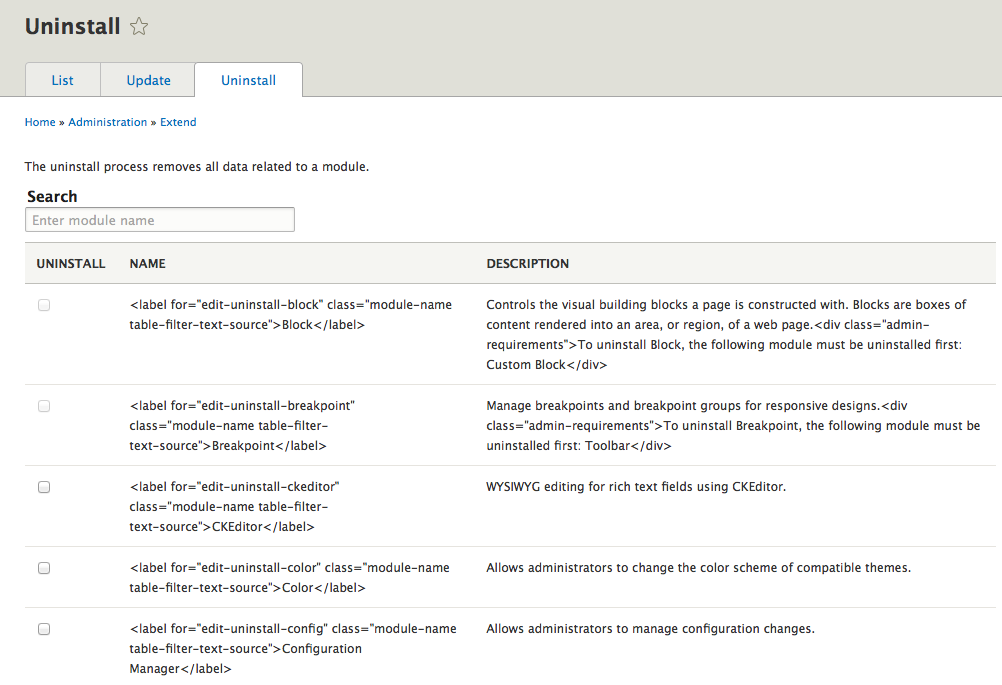Open the Administration breadcrumb link
Viewport: 1002px width, 685px height.
click(108, 122)
